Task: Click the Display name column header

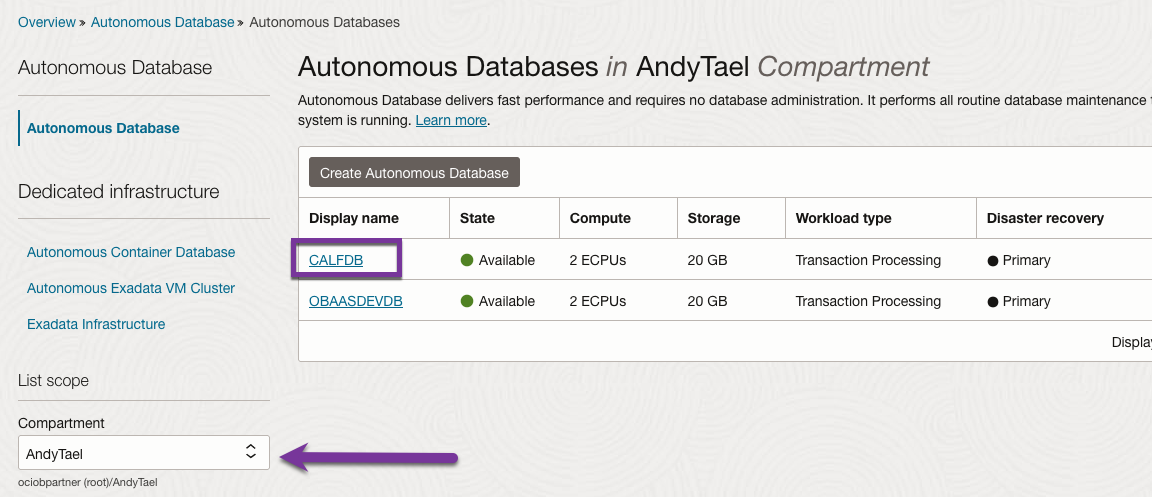Action: (354, 218)
